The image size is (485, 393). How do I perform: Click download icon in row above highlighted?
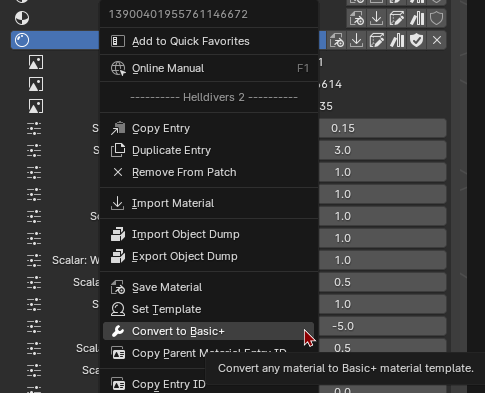coord(377,18)
